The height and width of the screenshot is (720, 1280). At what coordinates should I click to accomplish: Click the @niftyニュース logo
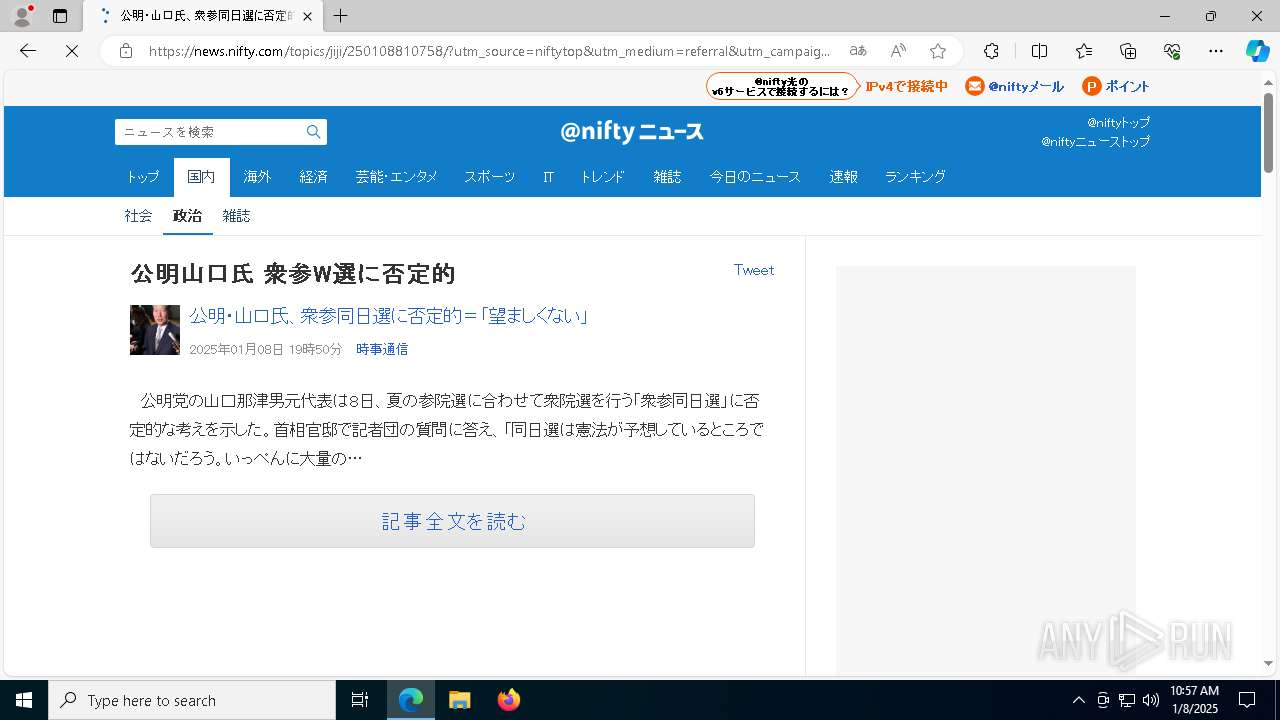(632, 132)
